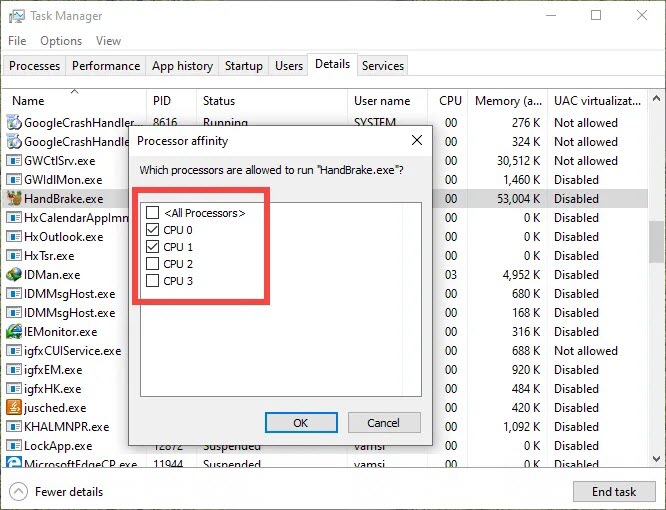Click the HandBrake.exe pineapple icon
Image resolution: width=666 pixels, height=510 pixels.
point(14,198)
